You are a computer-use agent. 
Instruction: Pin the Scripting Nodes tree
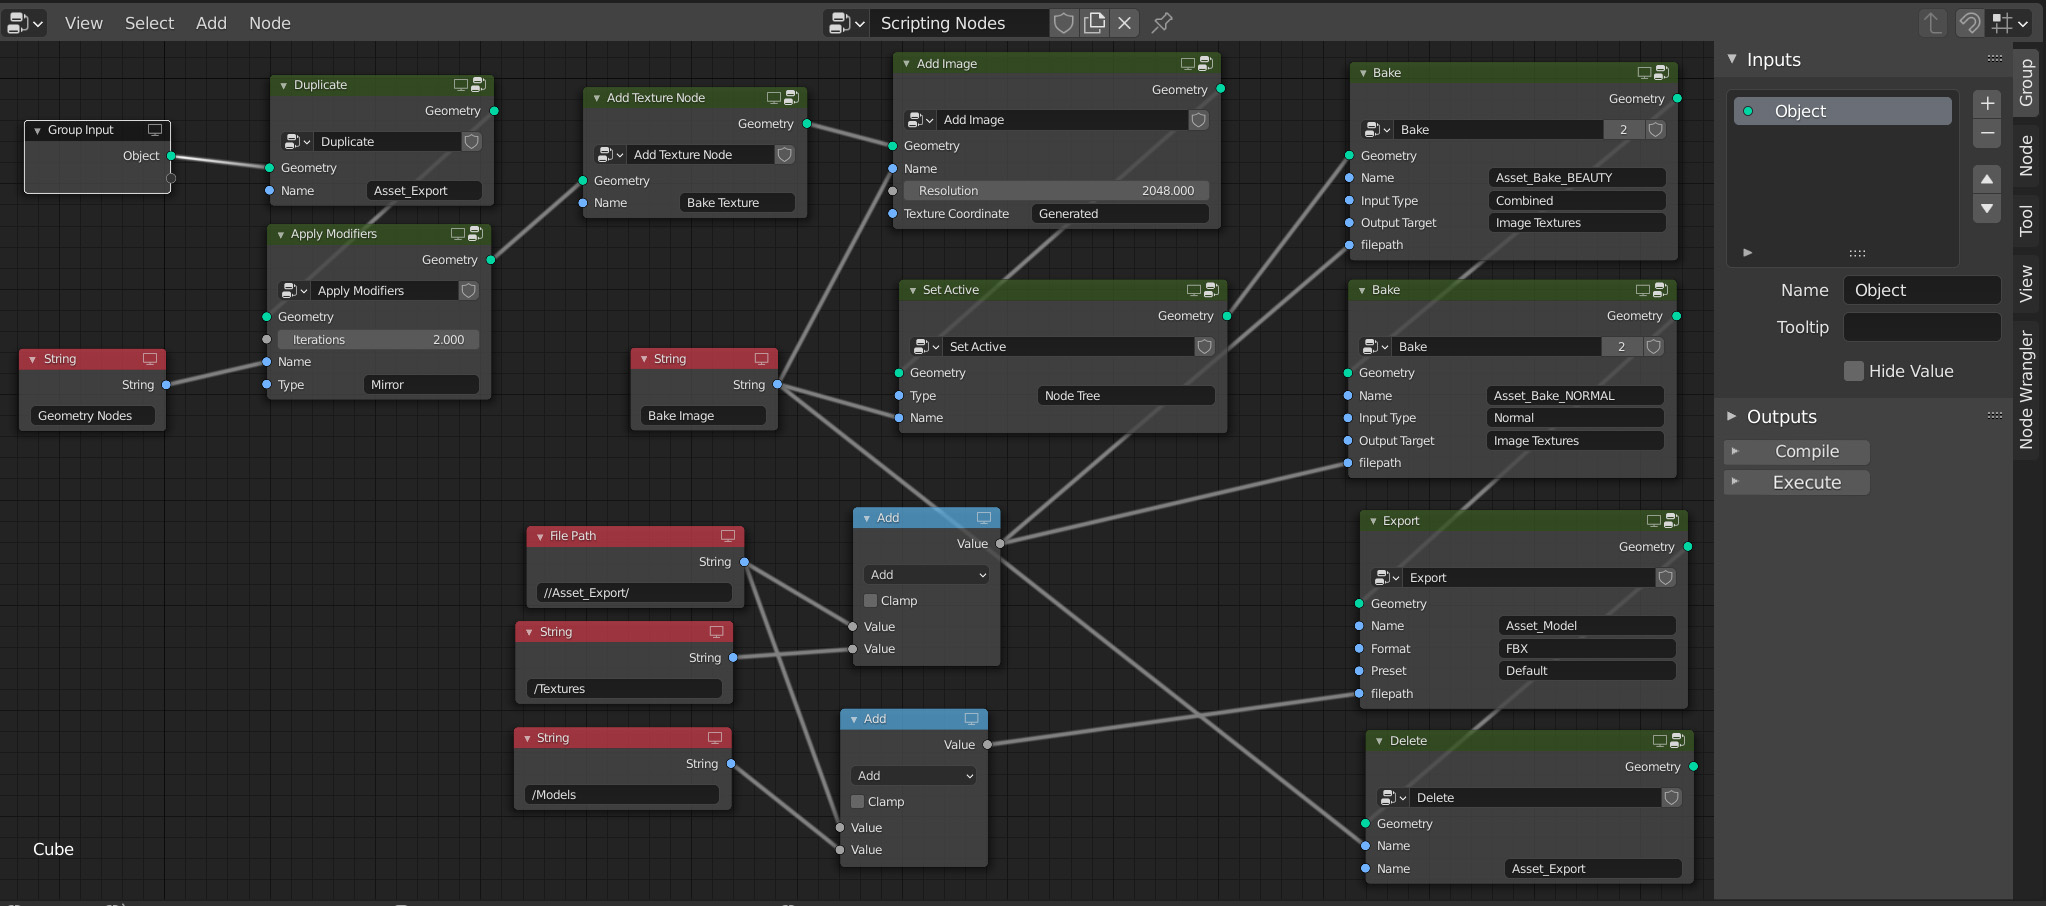click(x=1161, y=23)
